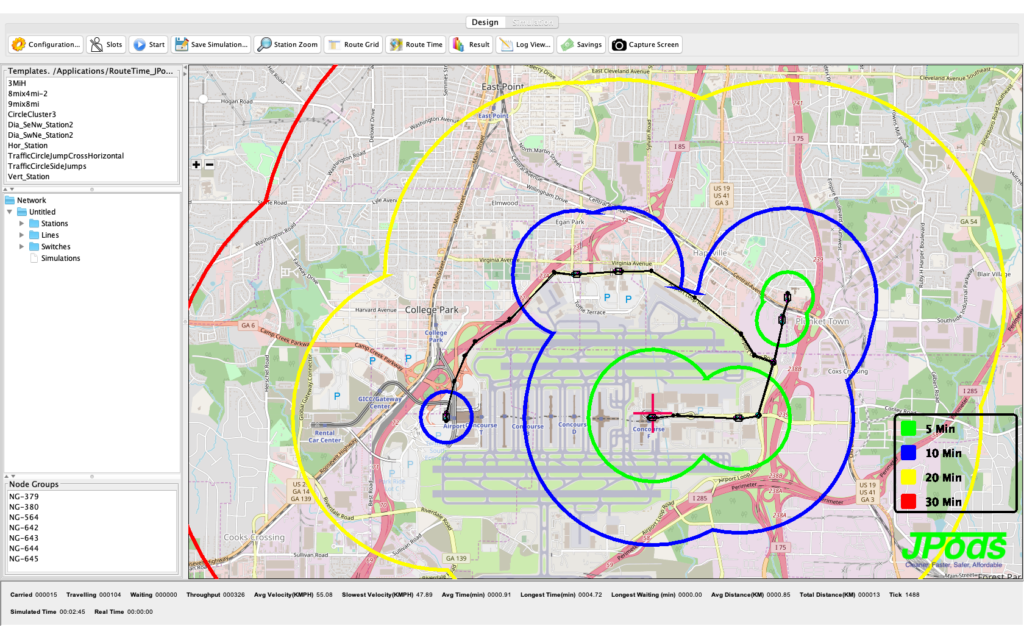Activate the Station Zoom tool

point(288,44)
